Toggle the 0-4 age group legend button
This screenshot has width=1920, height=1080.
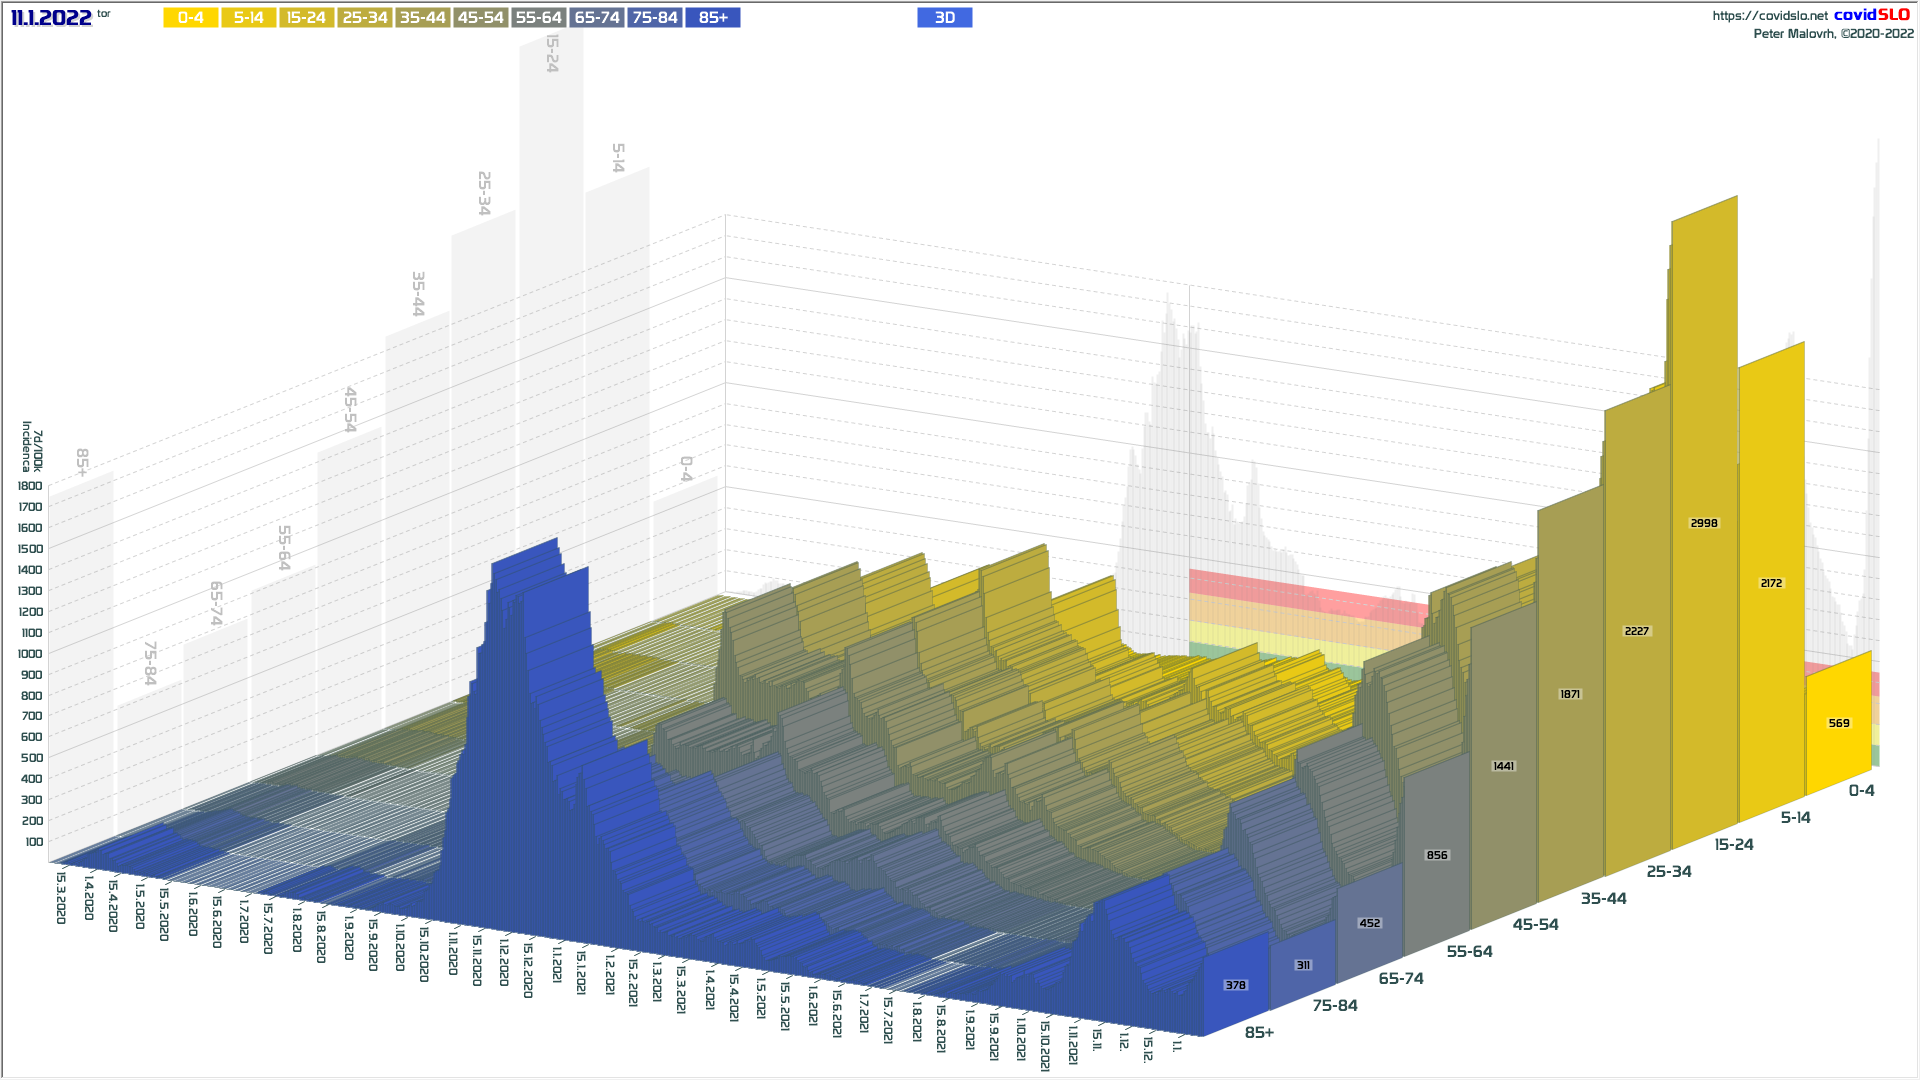coord(191,18)
